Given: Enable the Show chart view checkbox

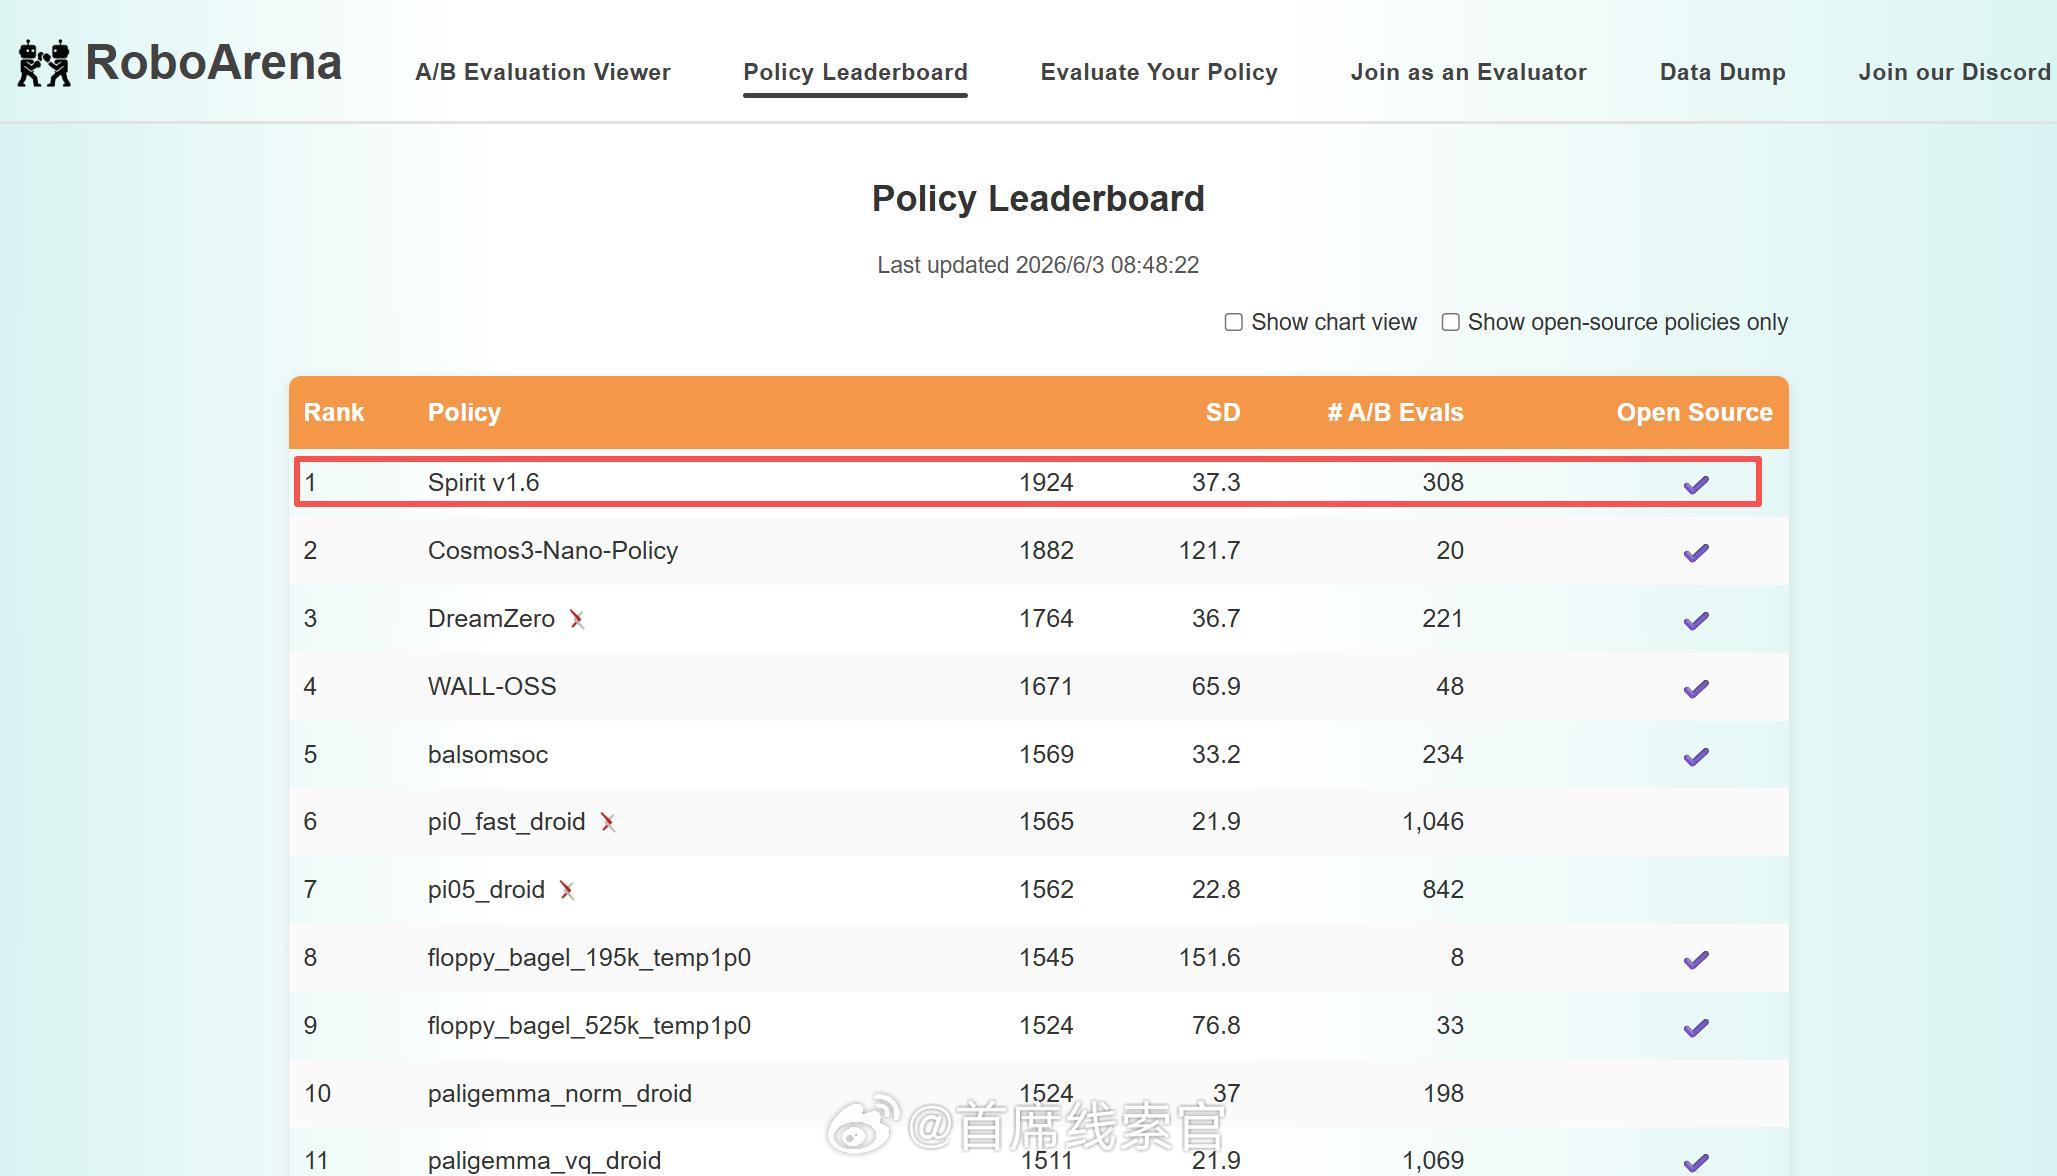Looking at the screenshot, I should click(1234, 322).
